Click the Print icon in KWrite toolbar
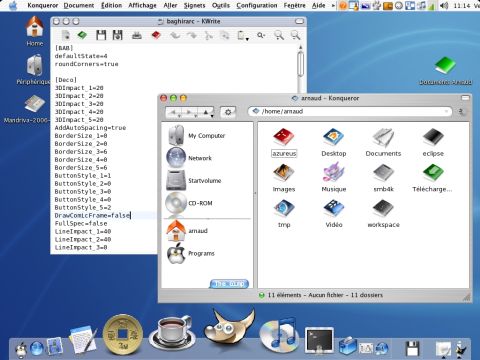 [137, 35]
